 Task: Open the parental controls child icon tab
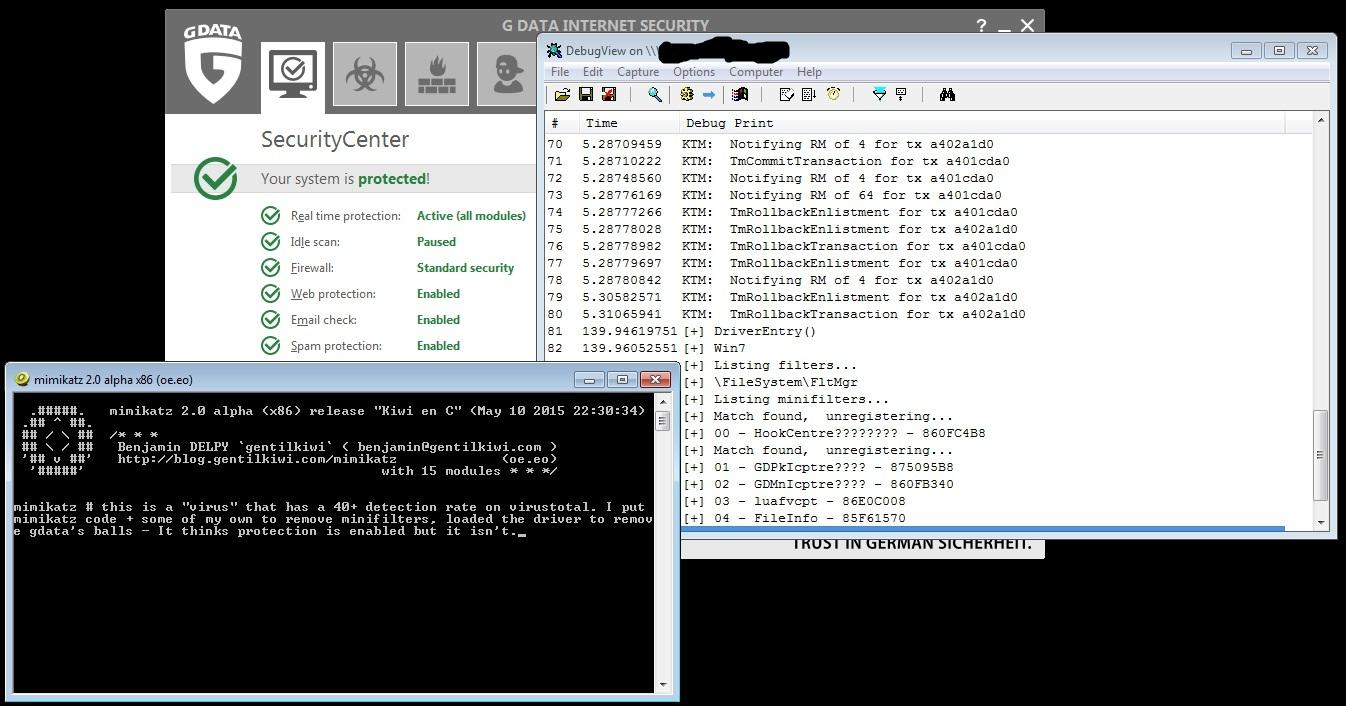[507, 74]
